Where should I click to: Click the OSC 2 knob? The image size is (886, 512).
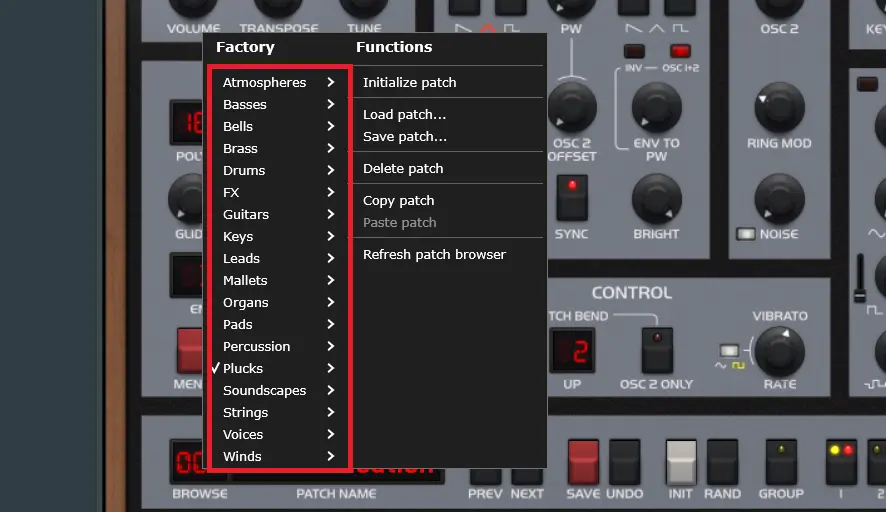click(x=779, y=7)
